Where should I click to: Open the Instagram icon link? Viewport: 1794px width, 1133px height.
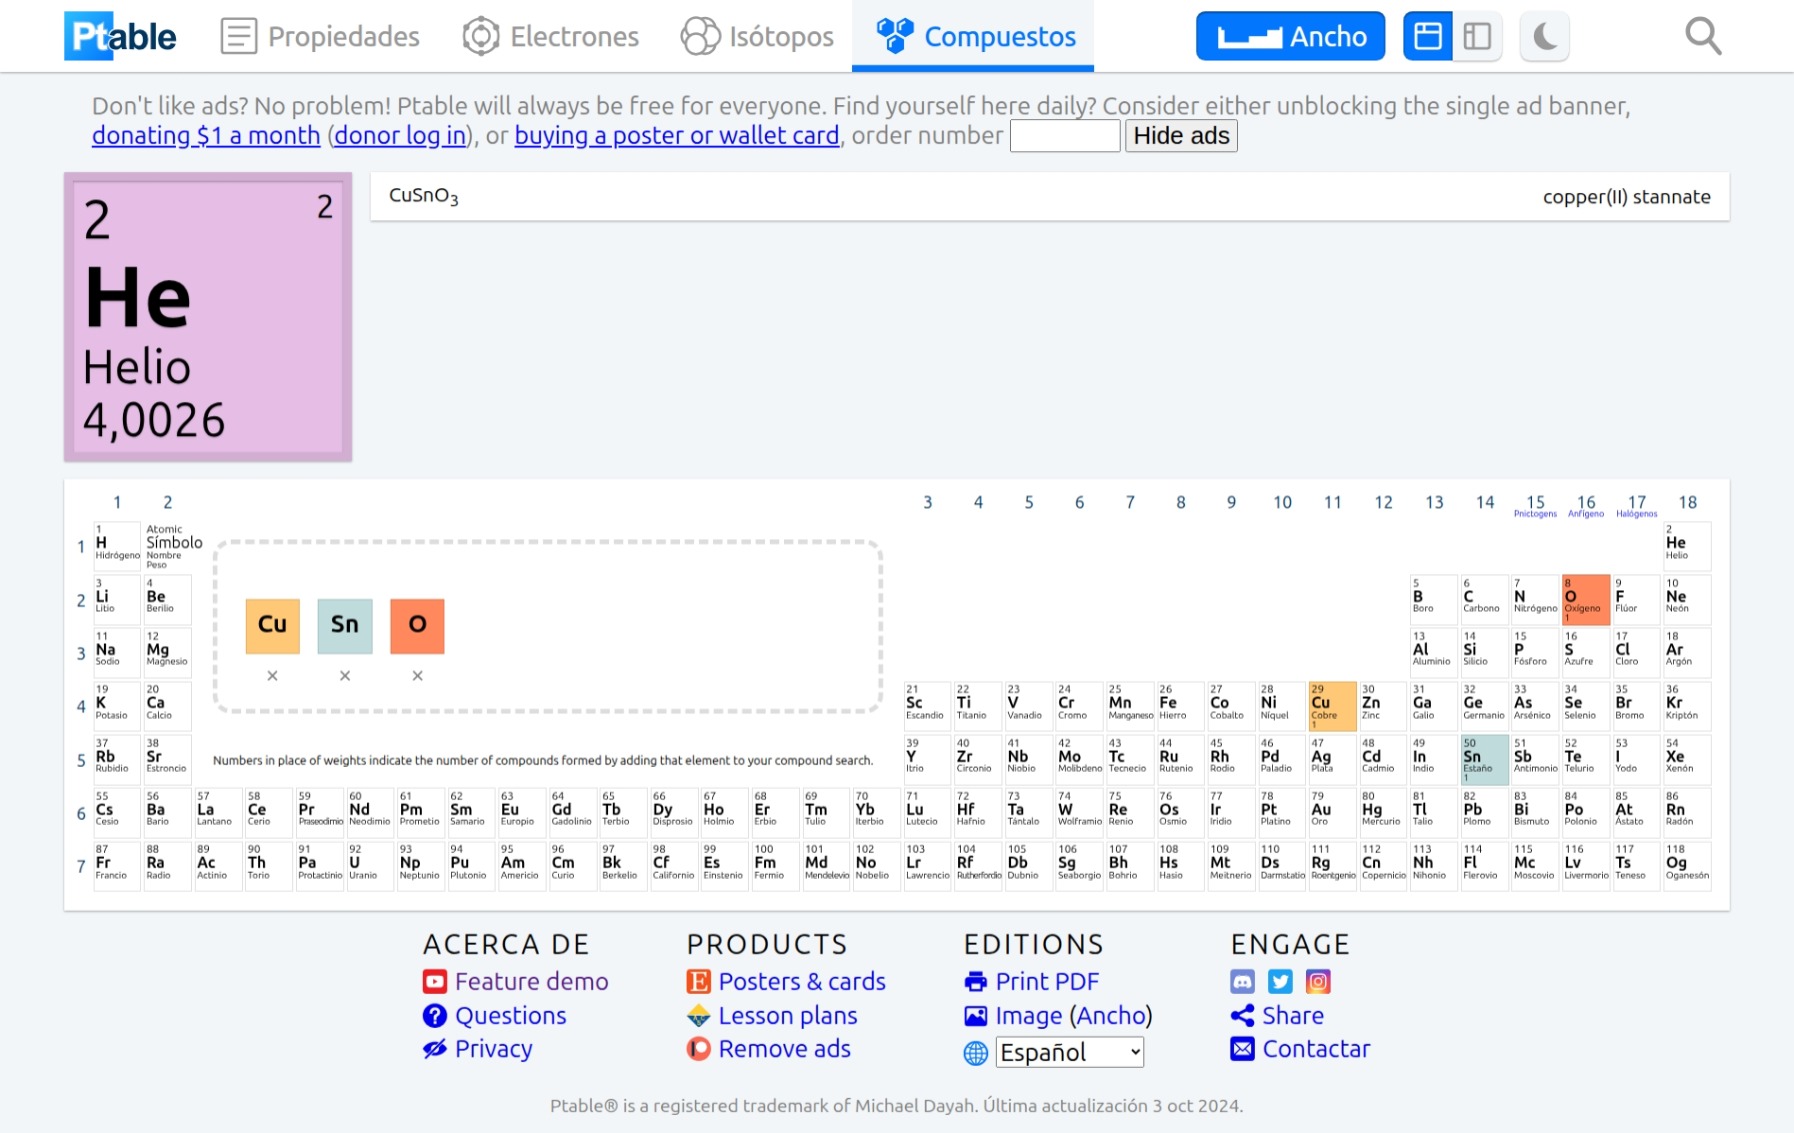[1318, 982]
